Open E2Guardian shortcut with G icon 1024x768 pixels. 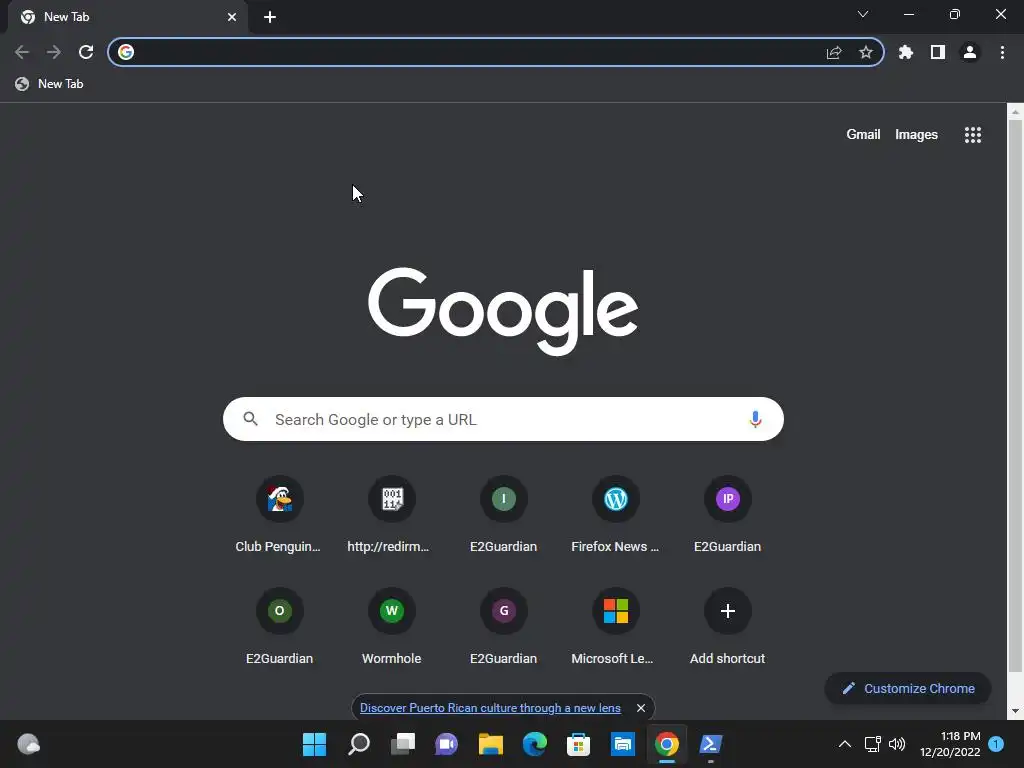[x=504, y=627]
